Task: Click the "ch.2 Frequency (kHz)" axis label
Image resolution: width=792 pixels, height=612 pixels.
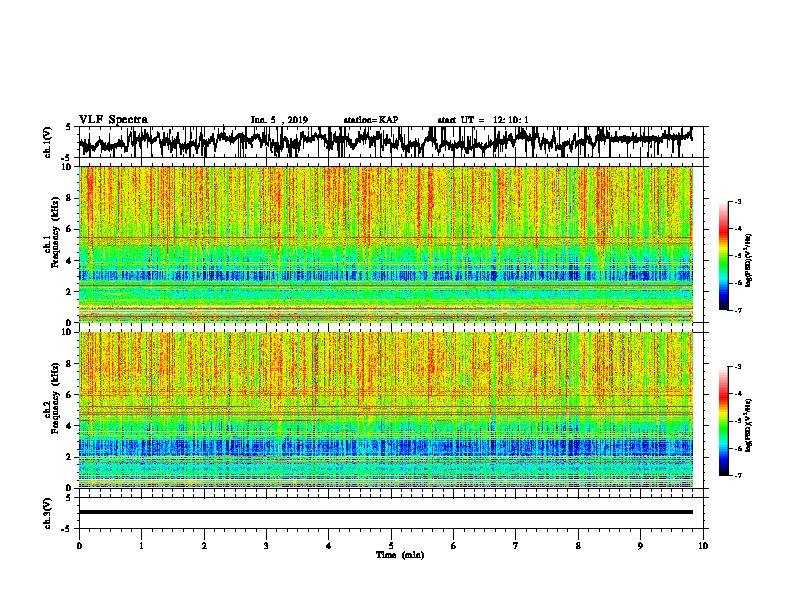Action: [x=51, y=398]
